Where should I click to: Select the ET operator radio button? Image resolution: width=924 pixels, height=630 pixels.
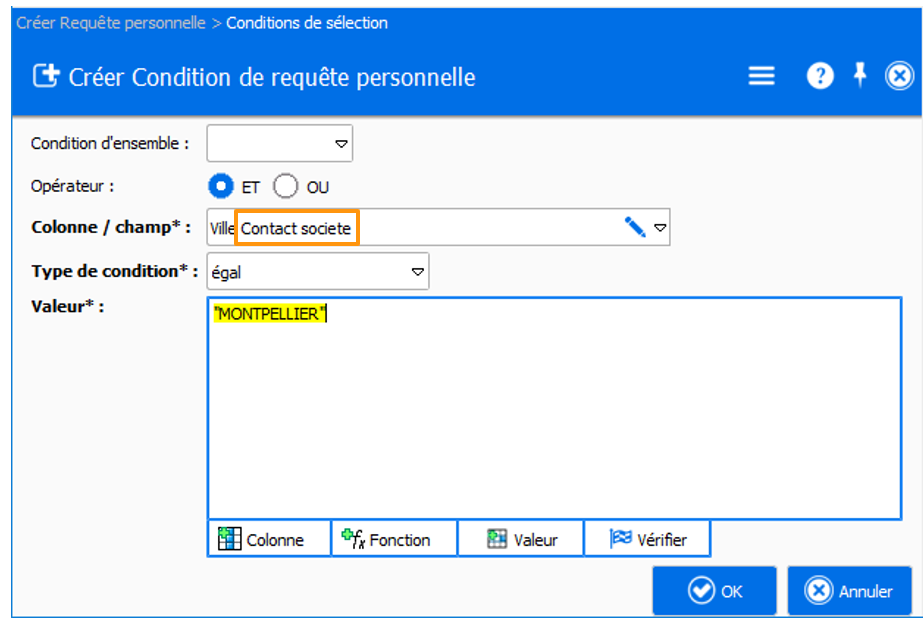tap(220, 187)
